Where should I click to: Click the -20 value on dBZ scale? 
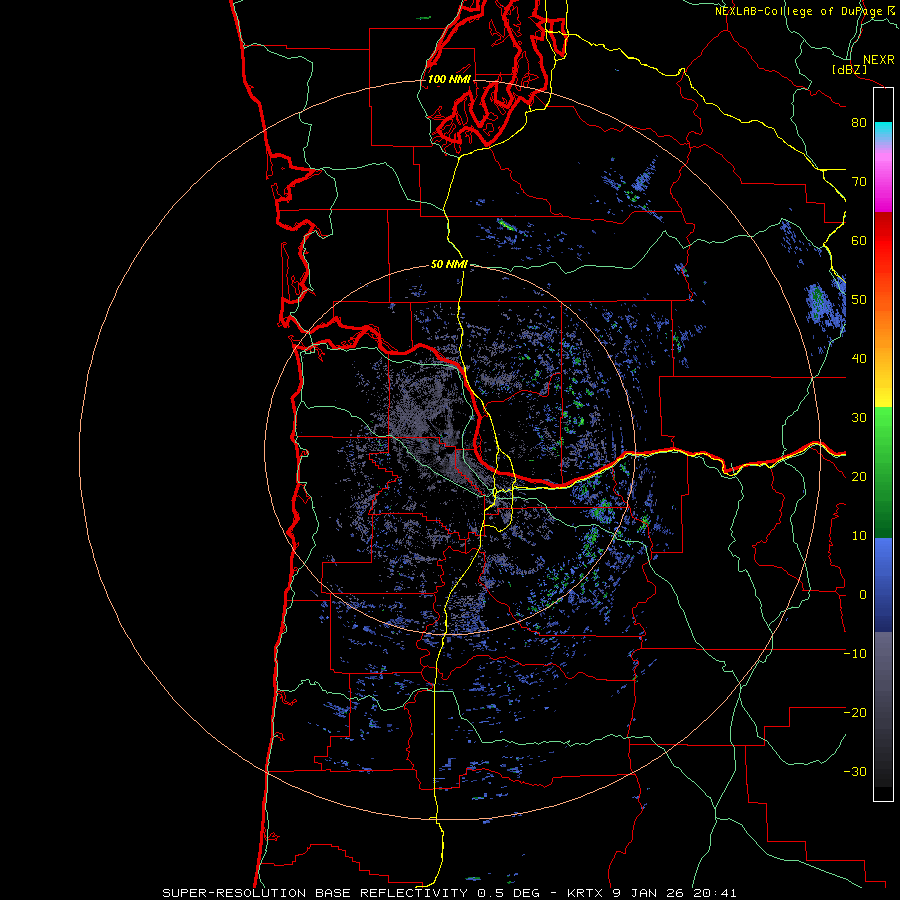(855, 713)
